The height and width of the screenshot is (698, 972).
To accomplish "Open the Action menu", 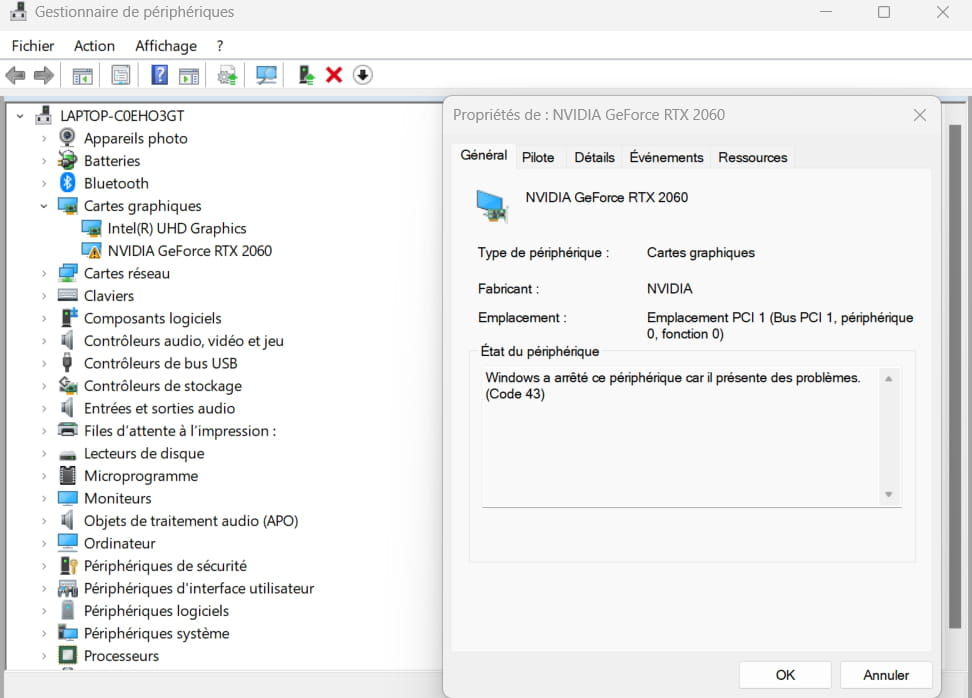I will coord(94,46).
